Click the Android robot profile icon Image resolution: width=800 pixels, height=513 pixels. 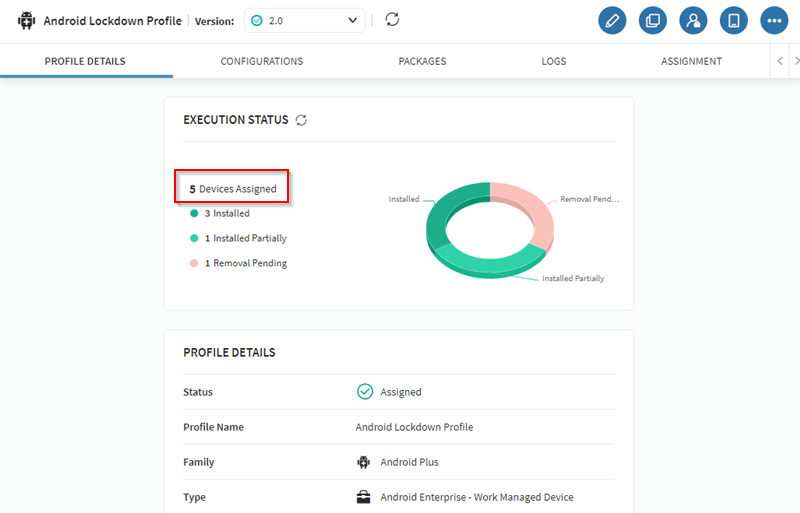(x=26, y=20)
